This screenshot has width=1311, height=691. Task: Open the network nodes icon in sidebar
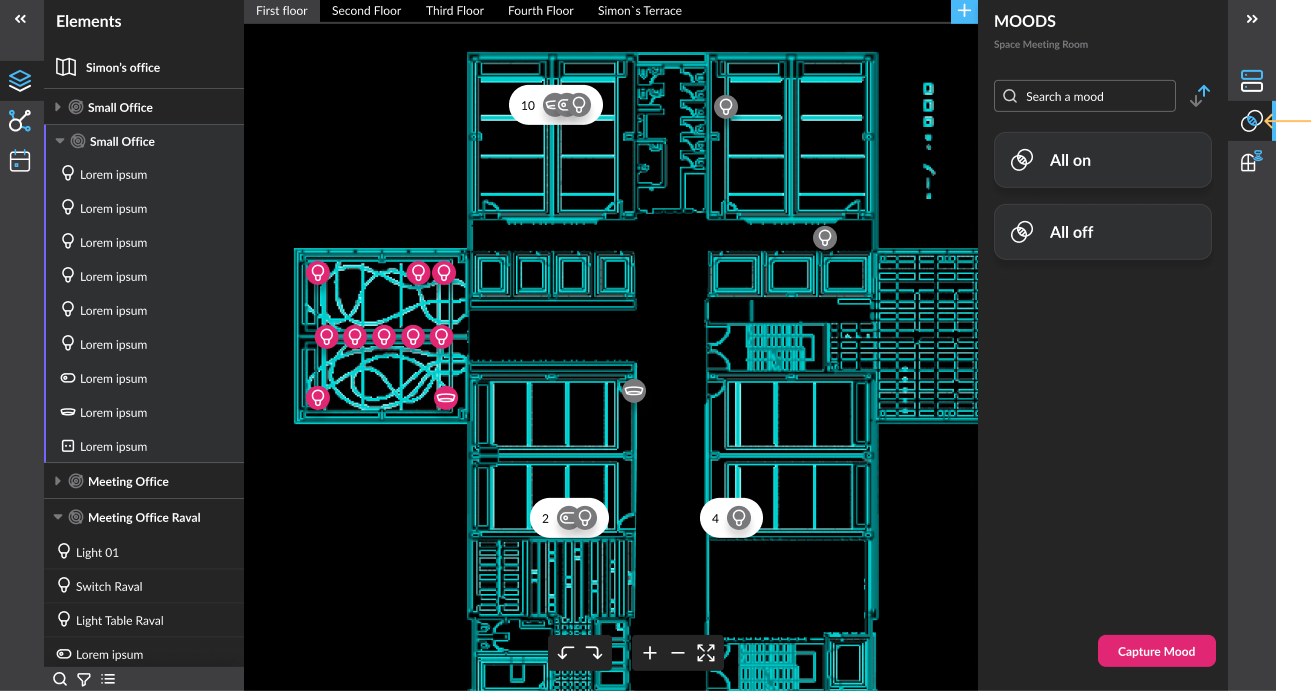point(20,121)
